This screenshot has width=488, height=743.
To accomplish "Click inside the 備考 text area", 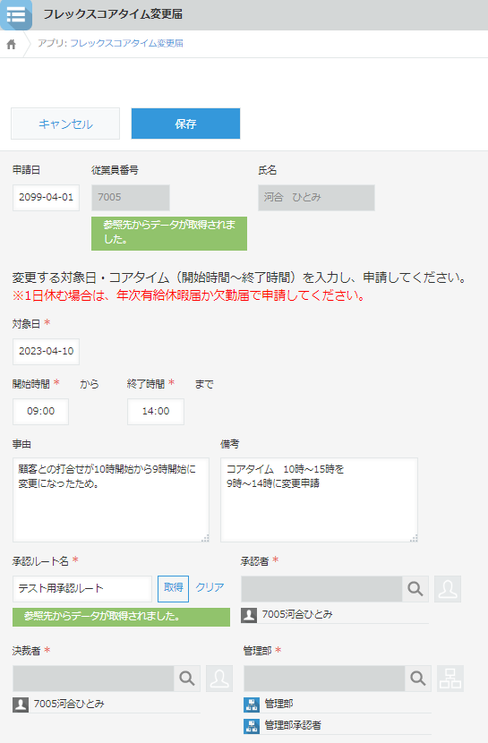I will point(319,500).
